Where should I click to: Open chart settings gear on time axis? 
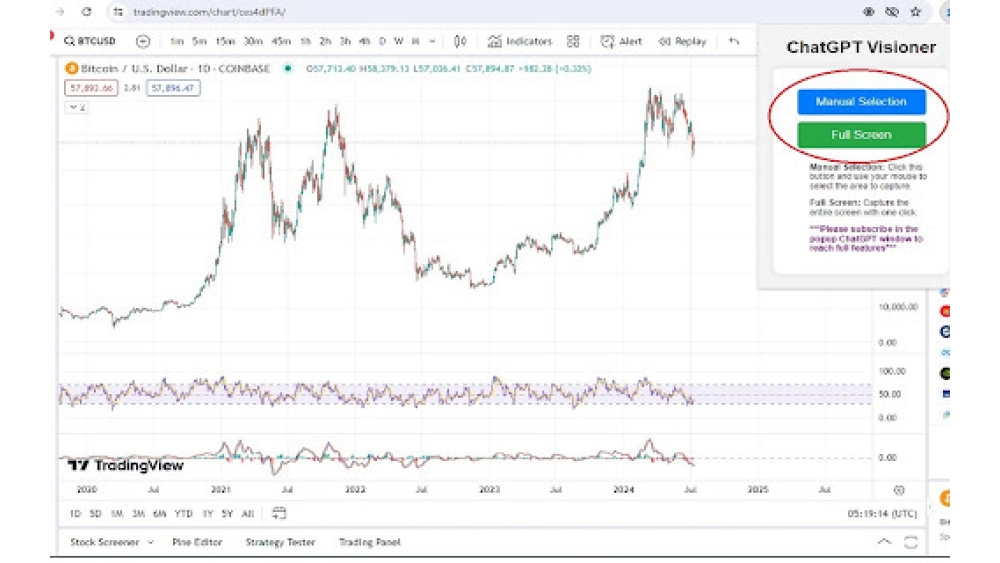pos(899,490)
